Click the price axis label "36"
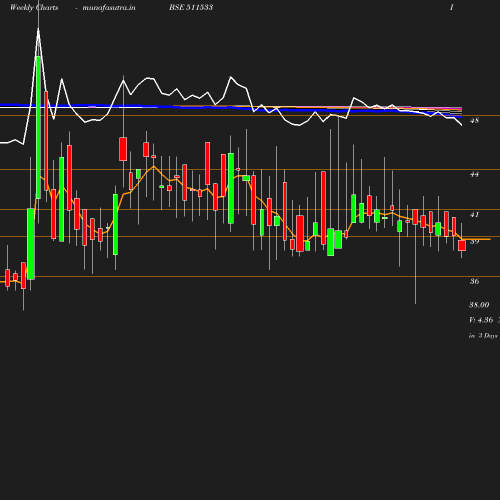The image size is (500, 500). pyautogui.click(x=474, y=281)
